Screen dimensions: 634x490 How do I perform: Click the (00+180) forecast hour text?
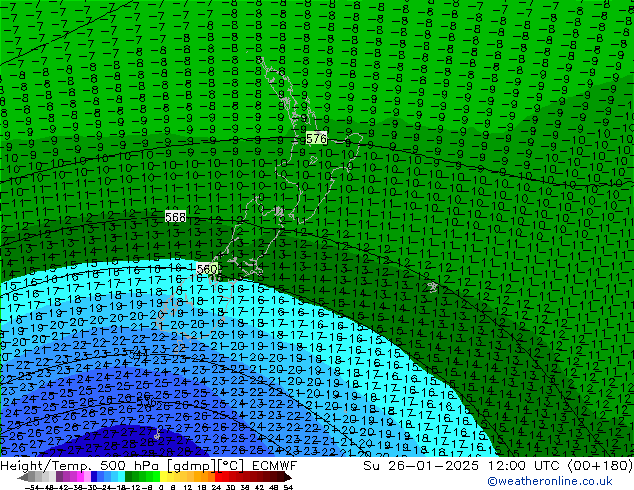point(600,466)
